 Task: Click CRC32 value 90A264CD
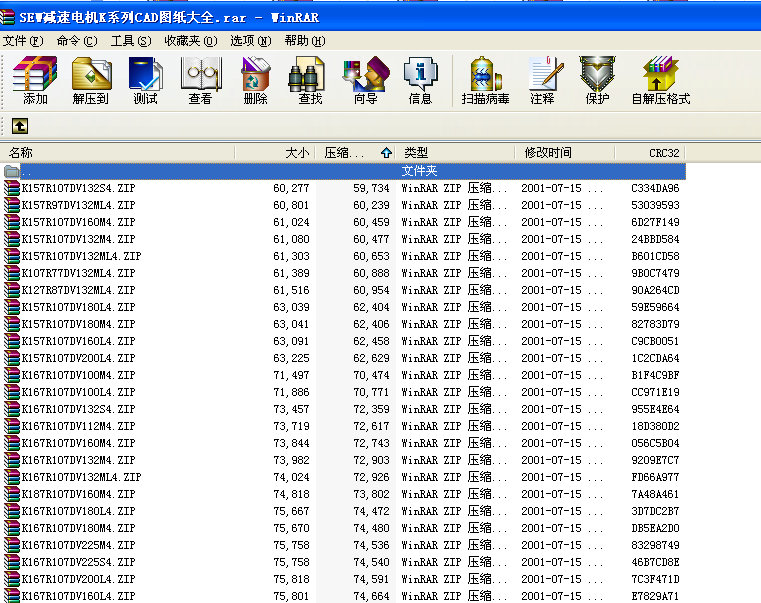click(x=655, y=290)
